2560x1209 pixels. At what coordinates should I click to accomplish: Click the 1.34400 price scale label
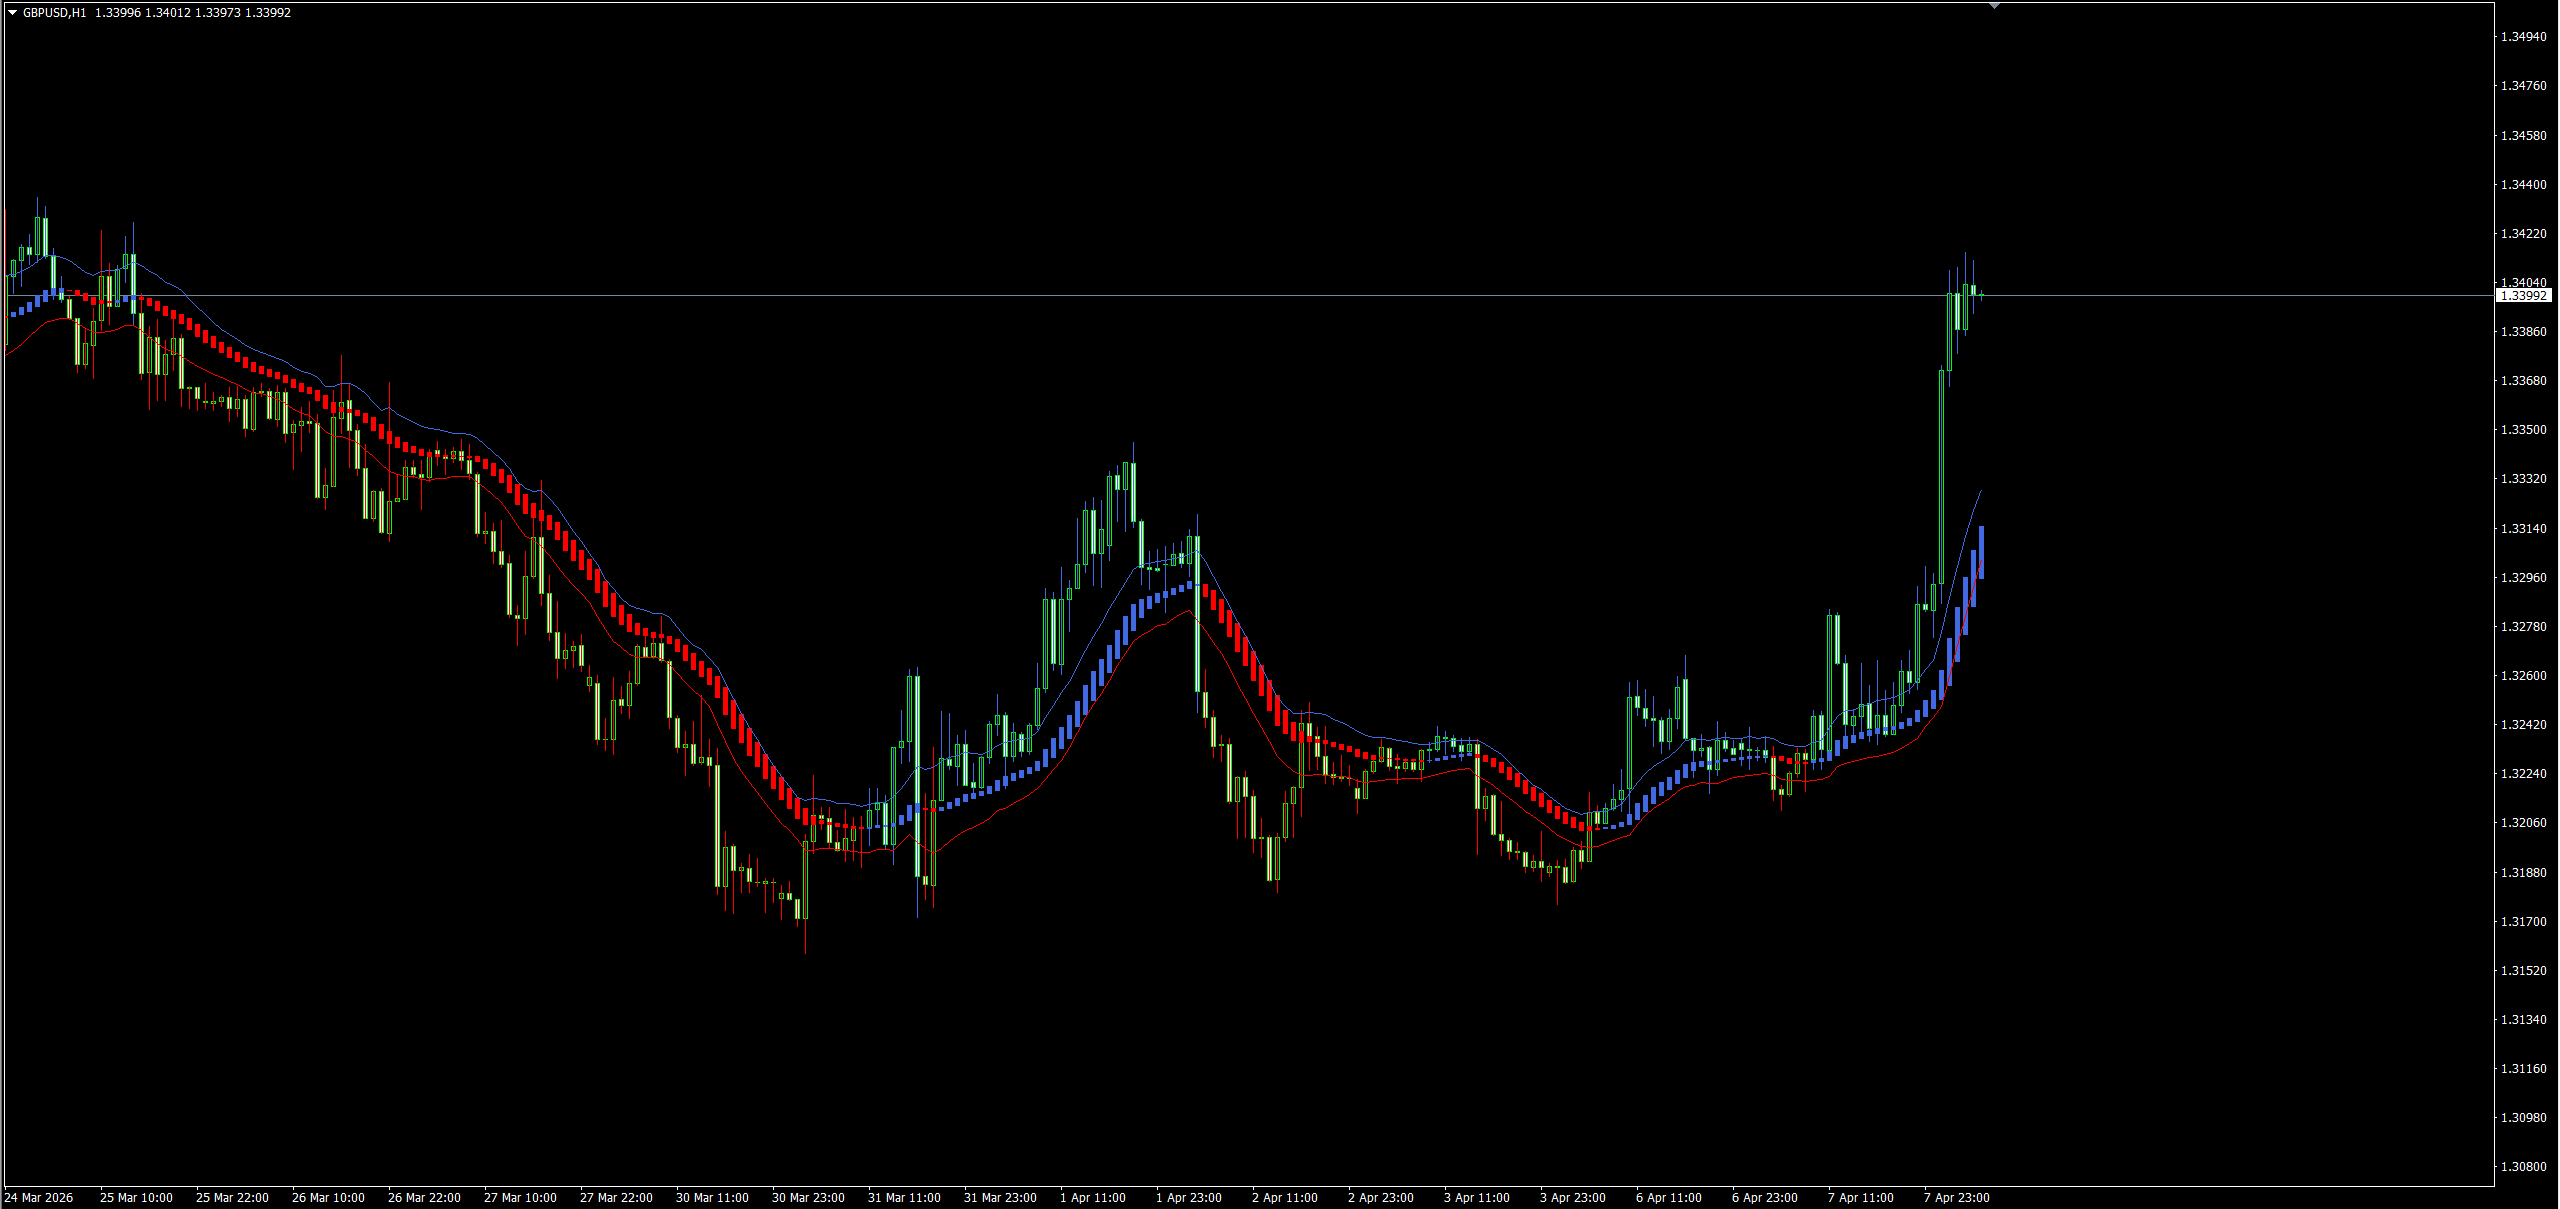tap(2523, 185)
